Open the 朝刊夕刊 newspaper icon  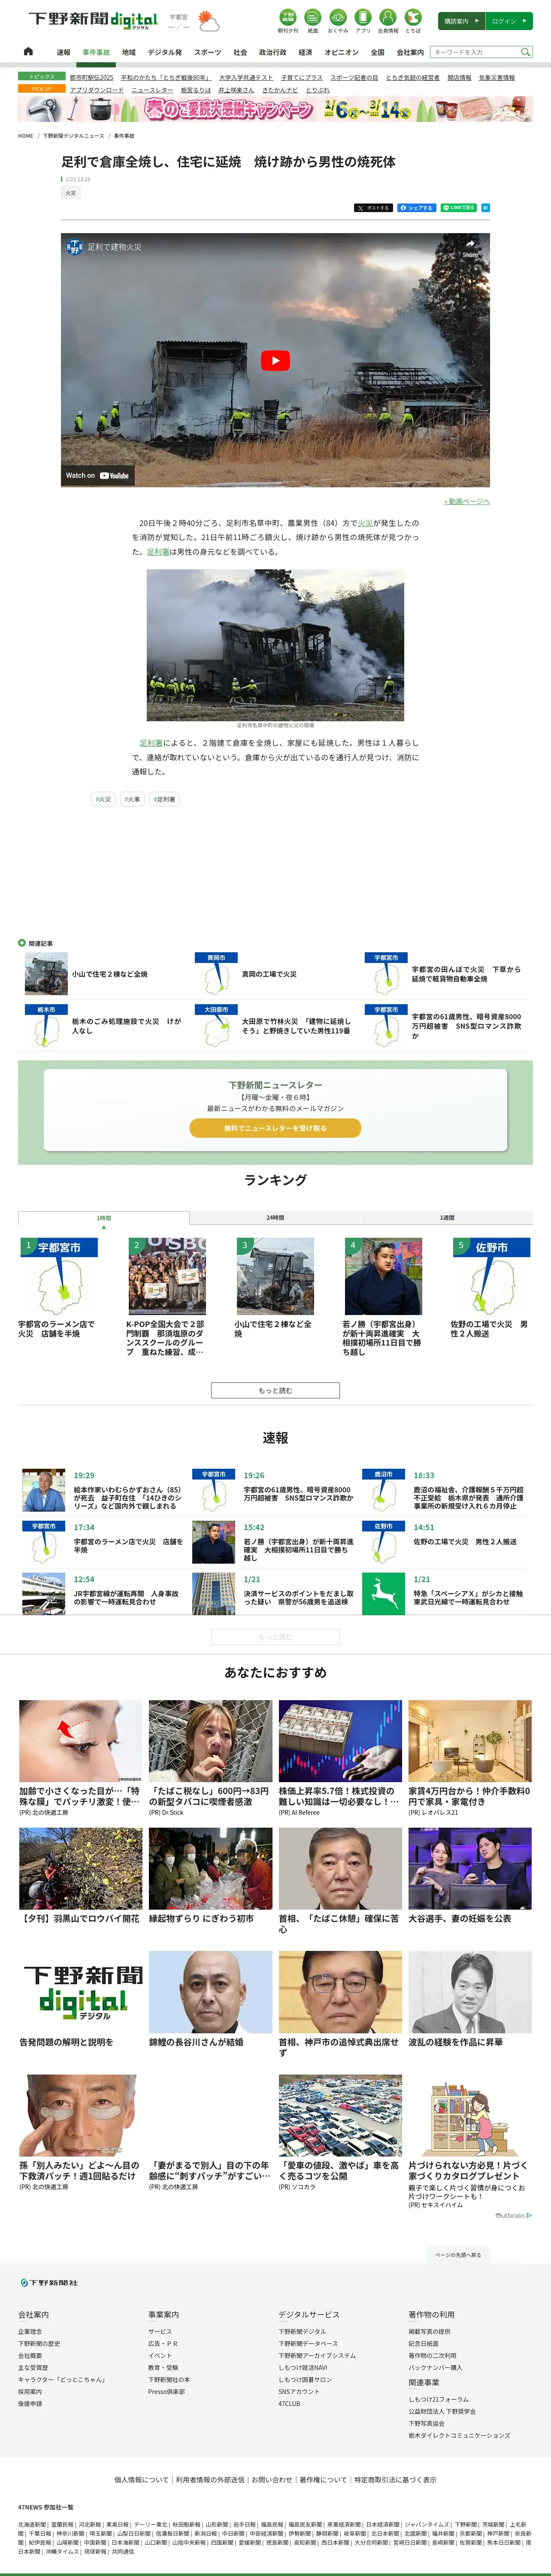pos(288,20)
